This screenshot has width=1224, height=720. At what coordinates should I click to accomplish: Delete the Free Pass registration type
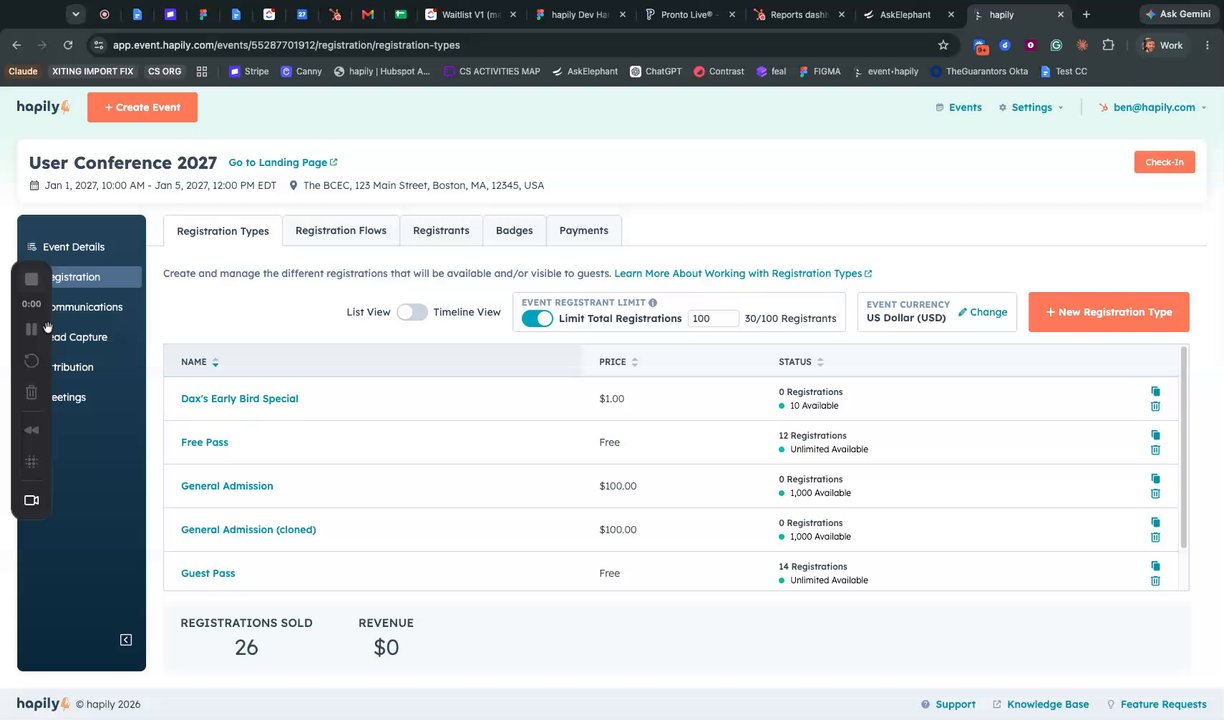(1155, 450)
